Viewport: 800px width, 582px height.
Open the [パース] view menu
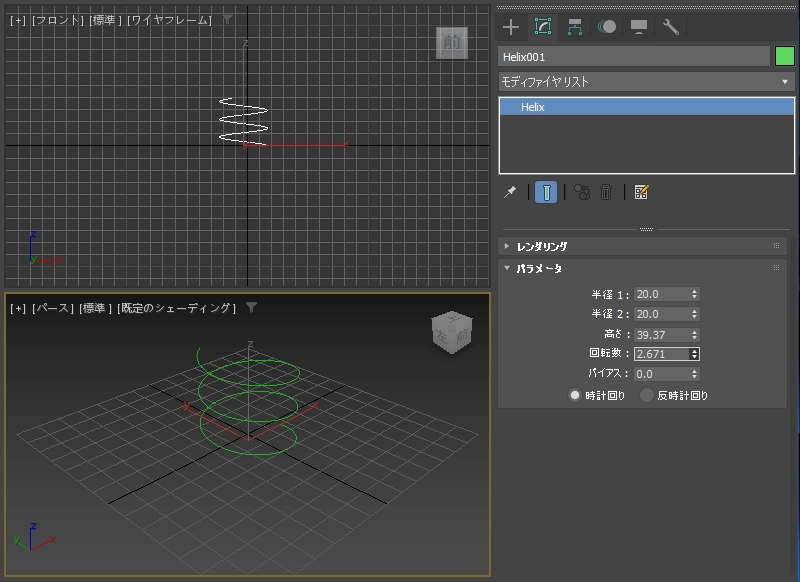[x=53, y=308]
